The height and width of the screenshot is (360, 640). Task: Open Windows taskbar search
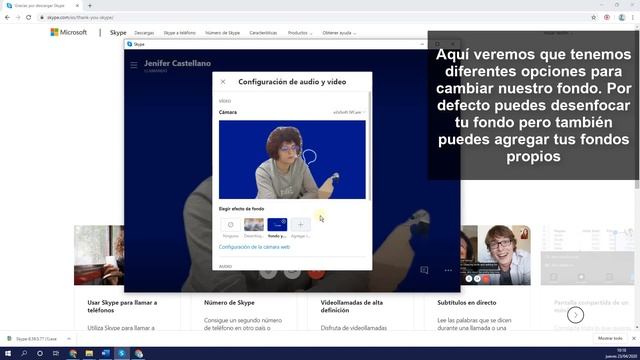pos(24,353)
